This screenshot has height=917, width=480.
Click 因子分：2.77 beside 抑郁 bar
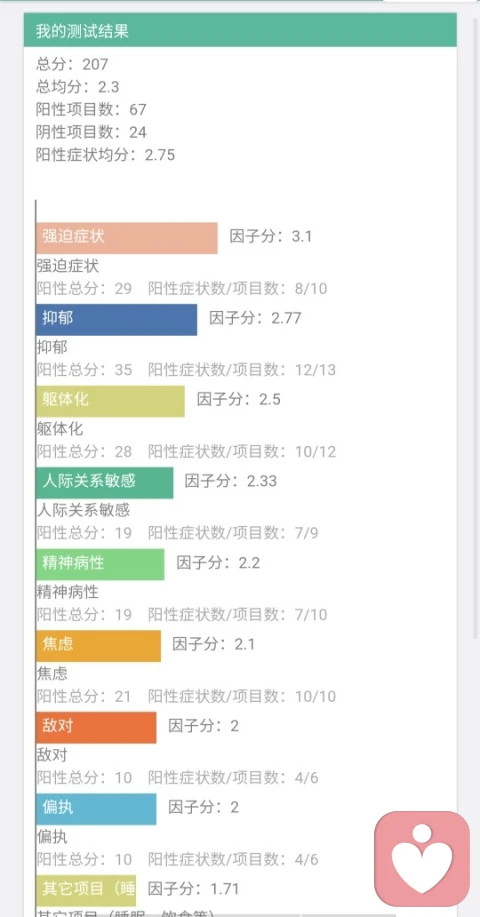pyautogui.click(x=255, y=318)
